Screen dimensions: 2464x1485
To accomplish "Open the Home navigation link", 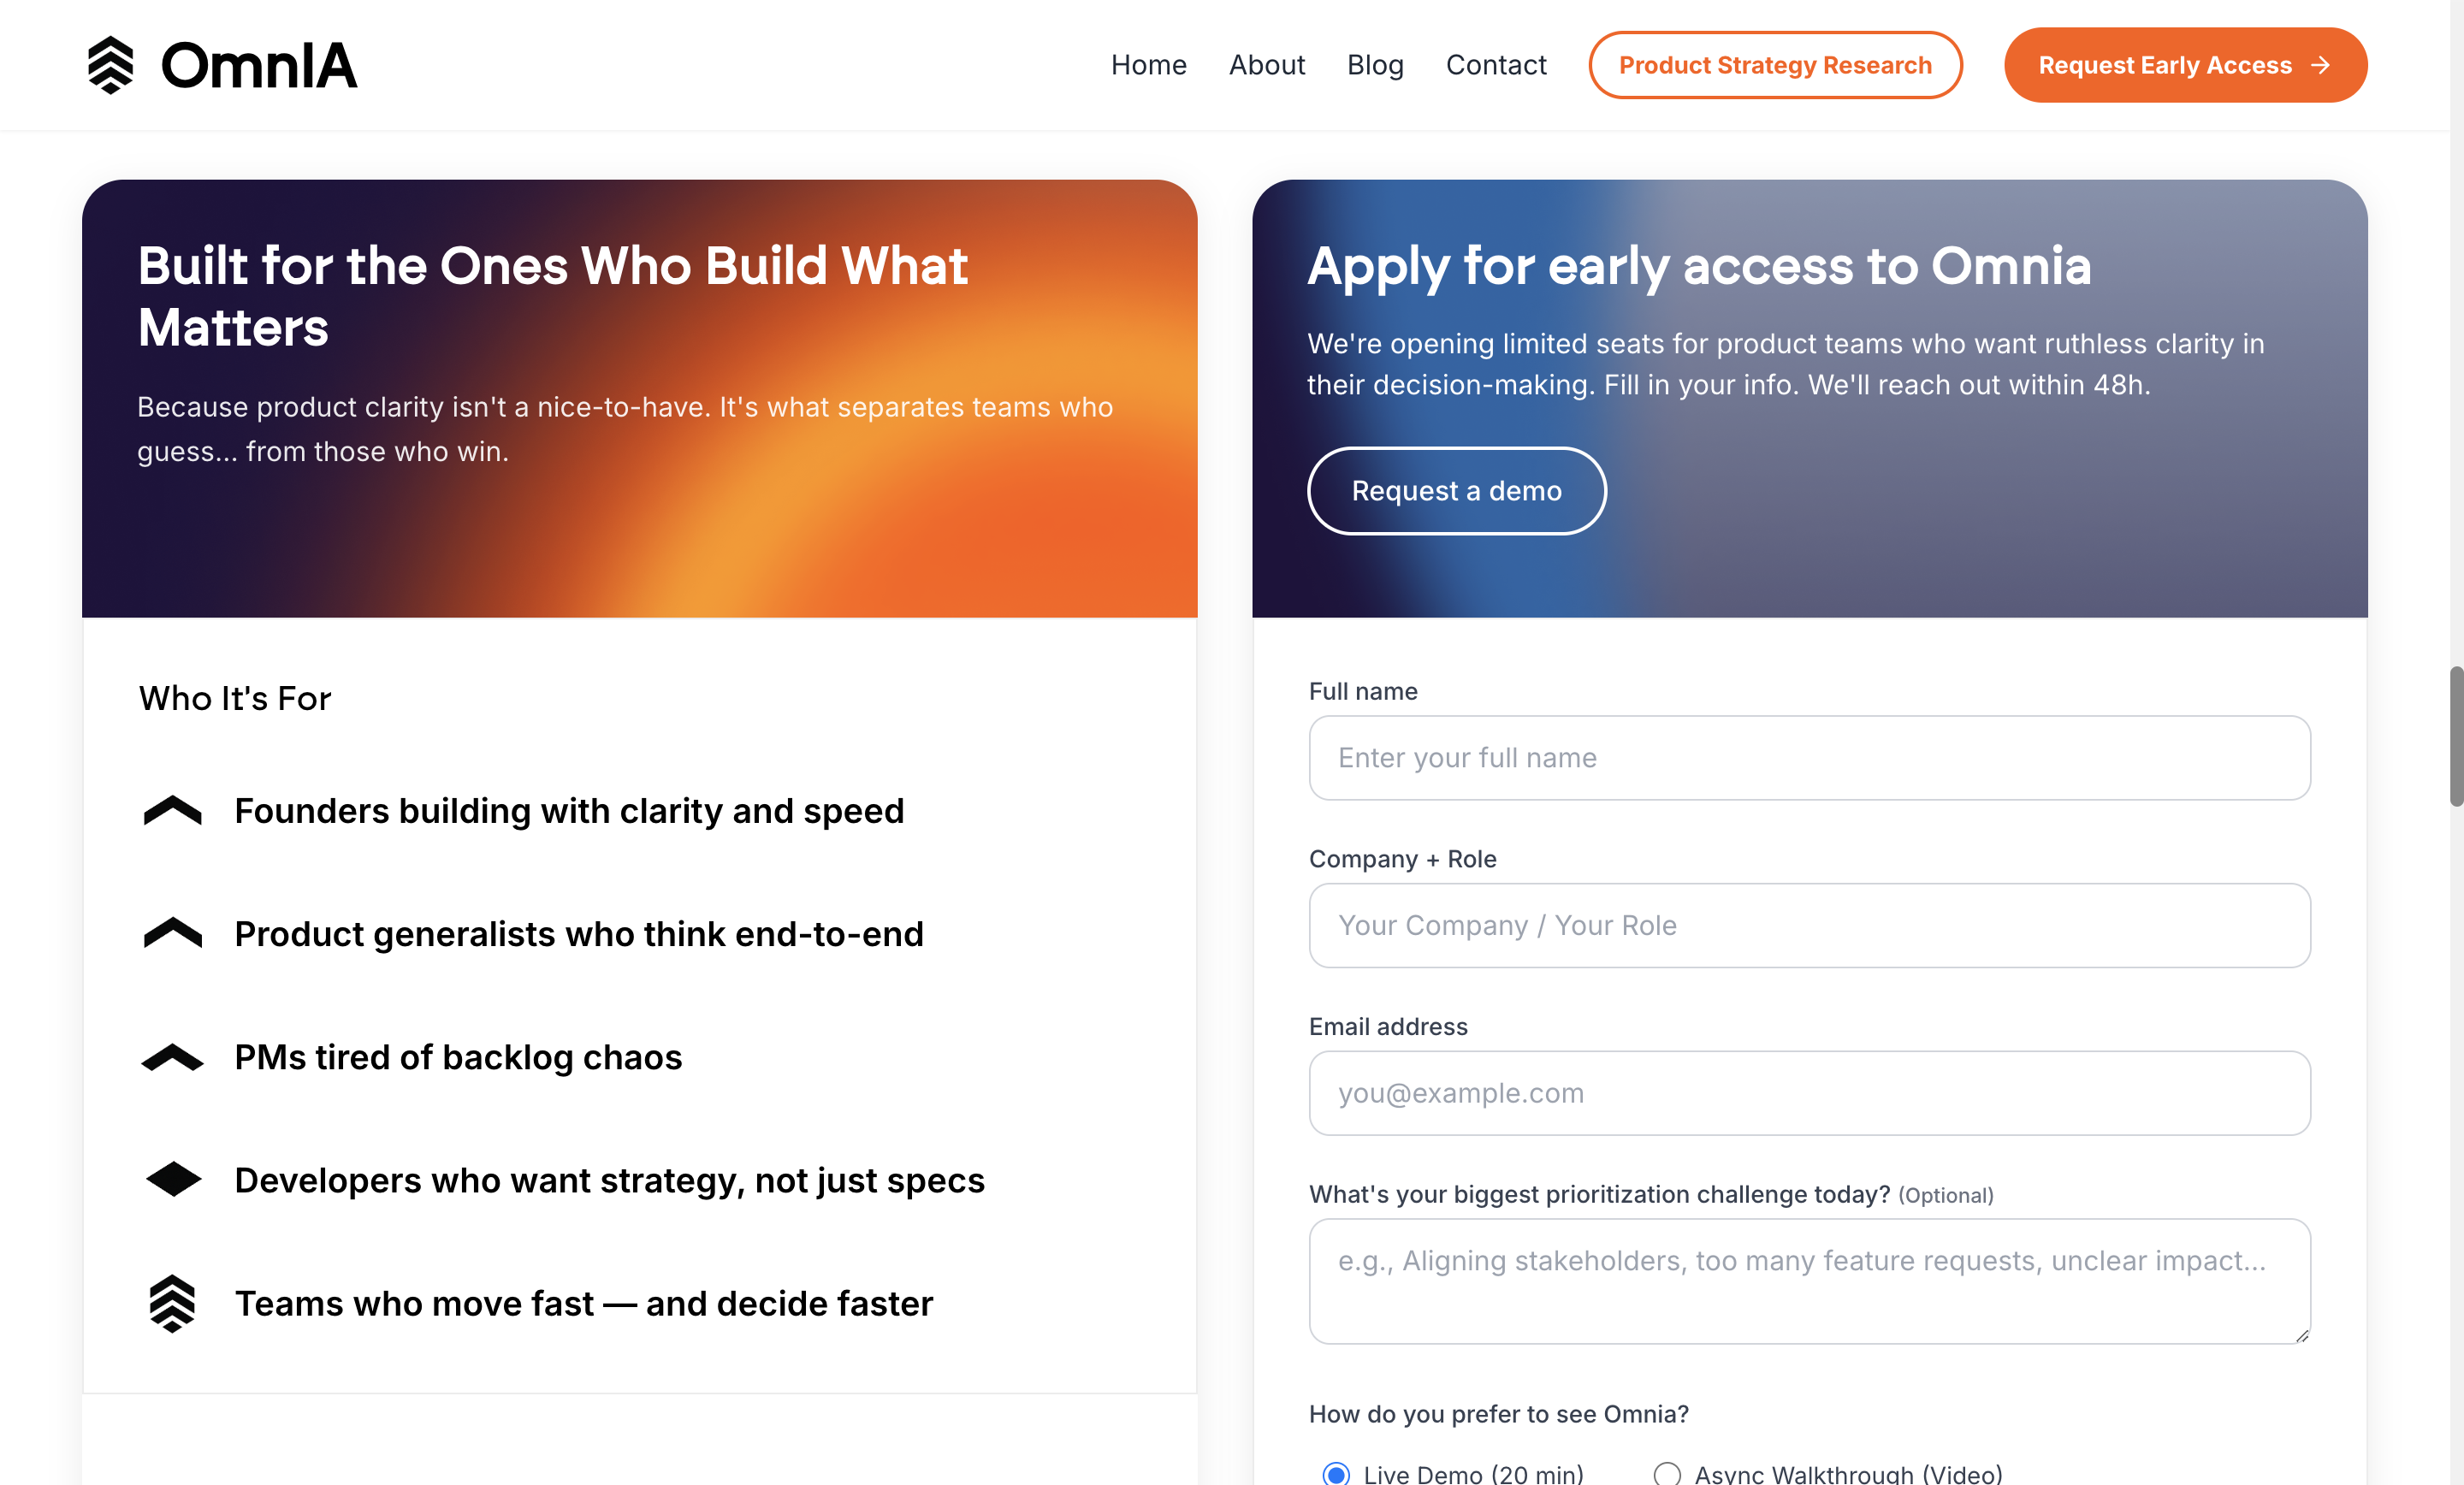I will tap(1148, 65).
